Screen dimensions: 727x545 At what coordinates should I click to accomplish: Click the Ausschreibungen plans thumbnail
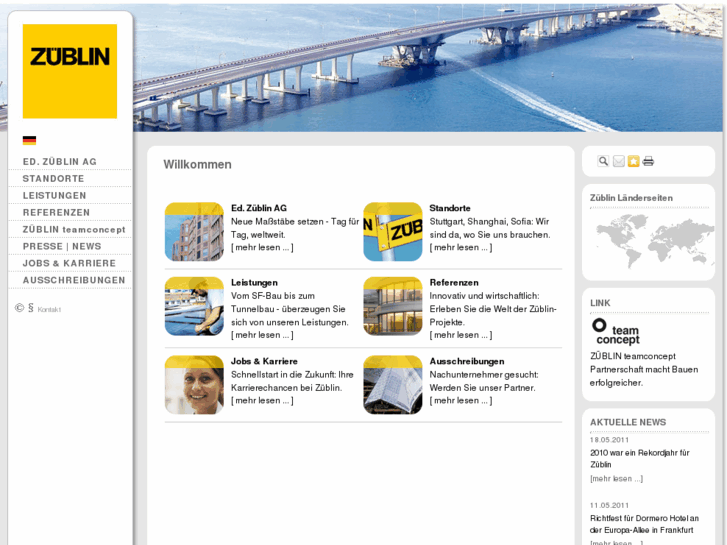(x=393, y=385)
